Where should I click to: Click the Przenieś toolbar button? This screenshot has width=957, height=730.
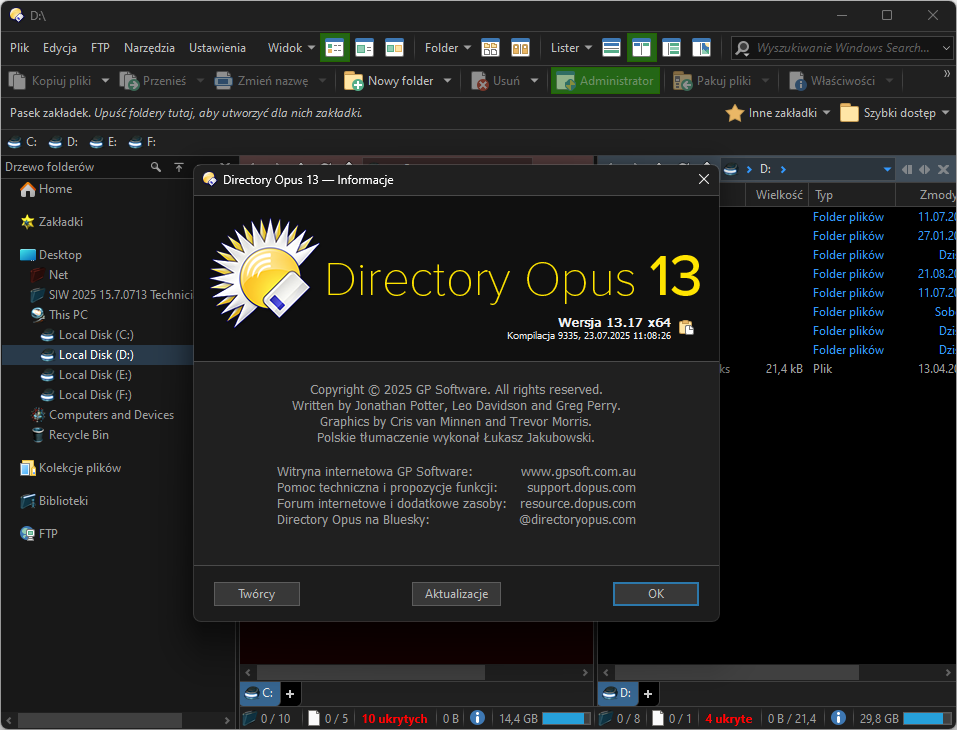point(154,81)
